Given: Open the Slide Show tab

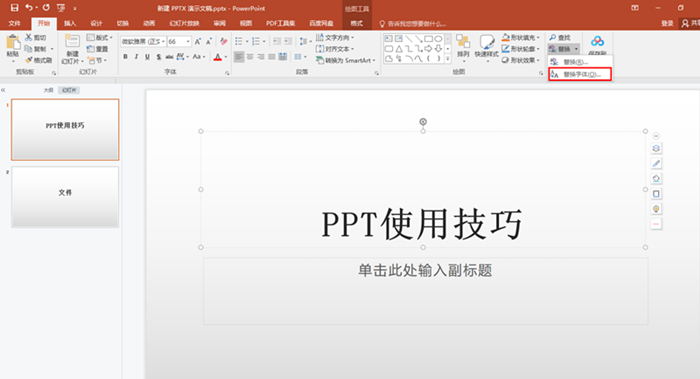Looking at the screenshot, I should click(x=184, y=23).
